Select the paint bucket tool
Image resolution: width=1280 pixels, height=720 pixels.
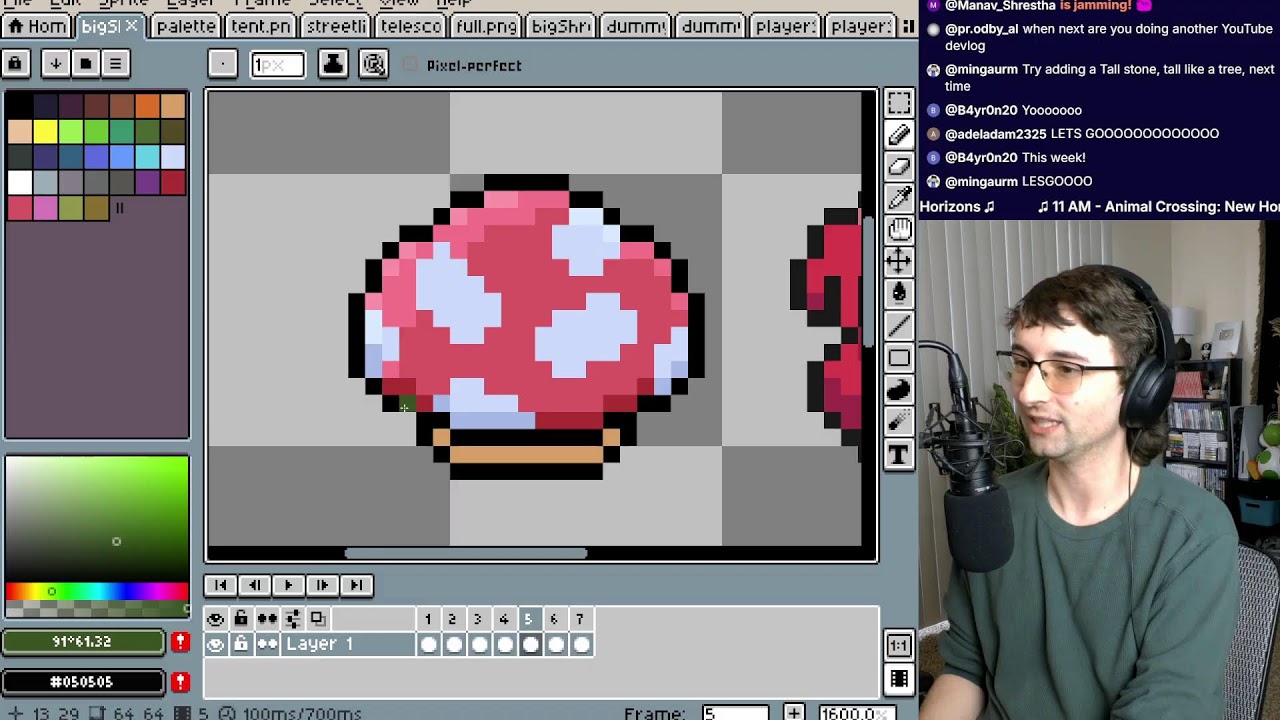pyautogui.click(x=899, y=294)
